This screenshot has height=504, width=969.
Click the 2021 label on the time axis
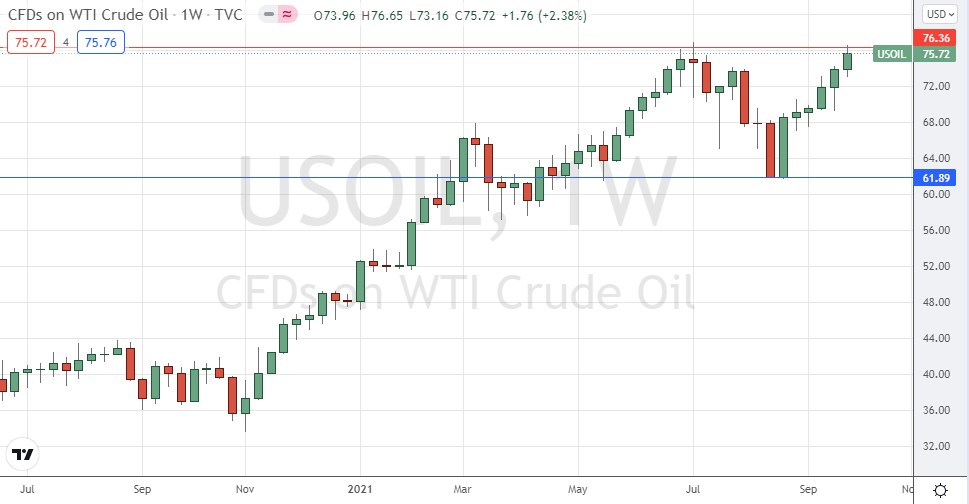(357, 490)
